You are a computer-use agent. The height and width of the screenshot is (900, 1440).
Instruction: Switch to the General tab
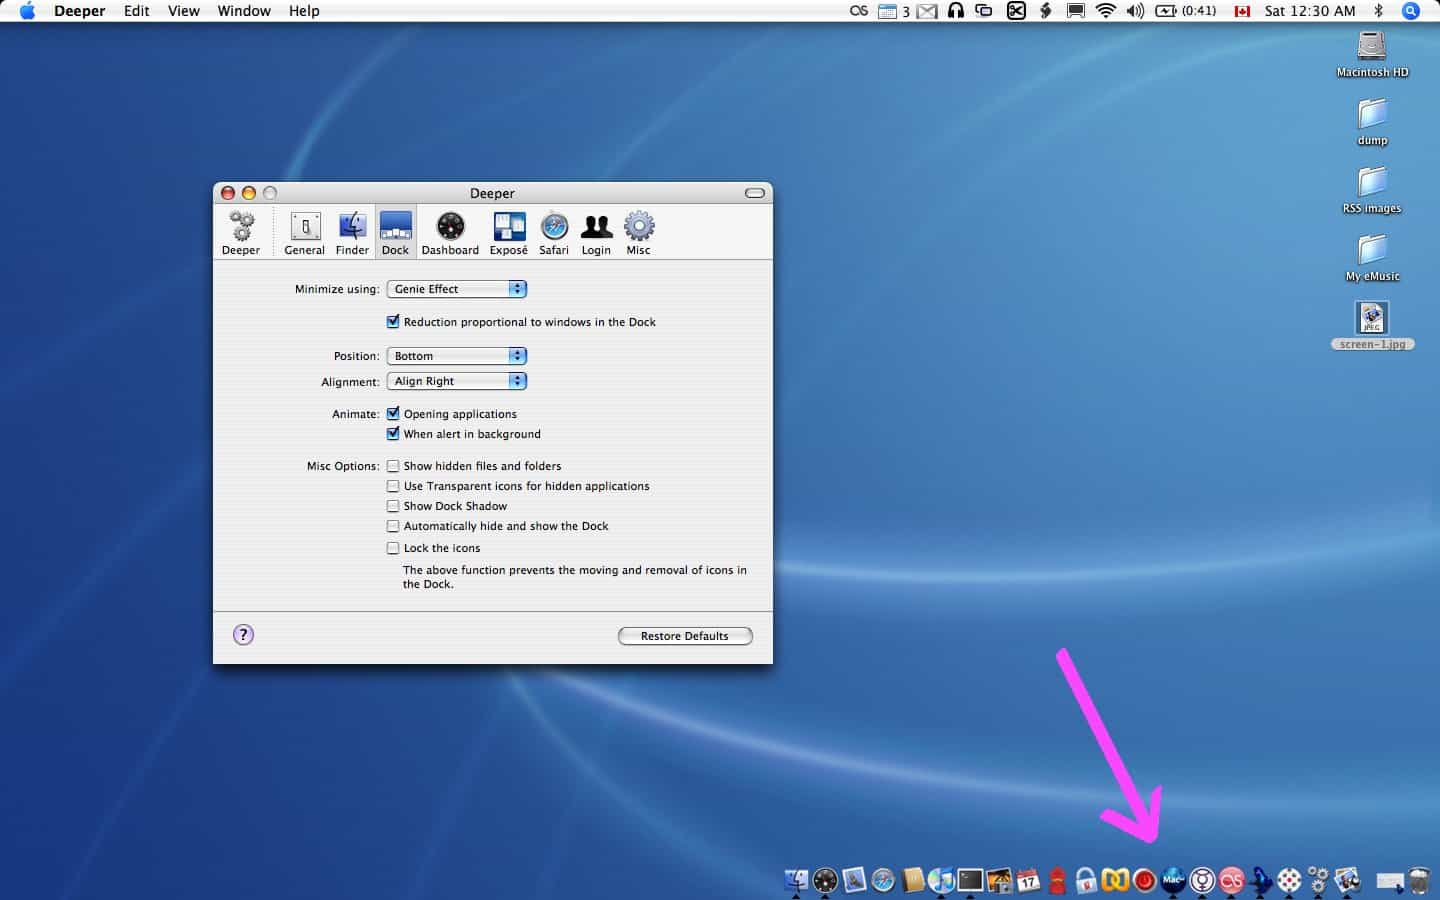(x=304, y=231)
